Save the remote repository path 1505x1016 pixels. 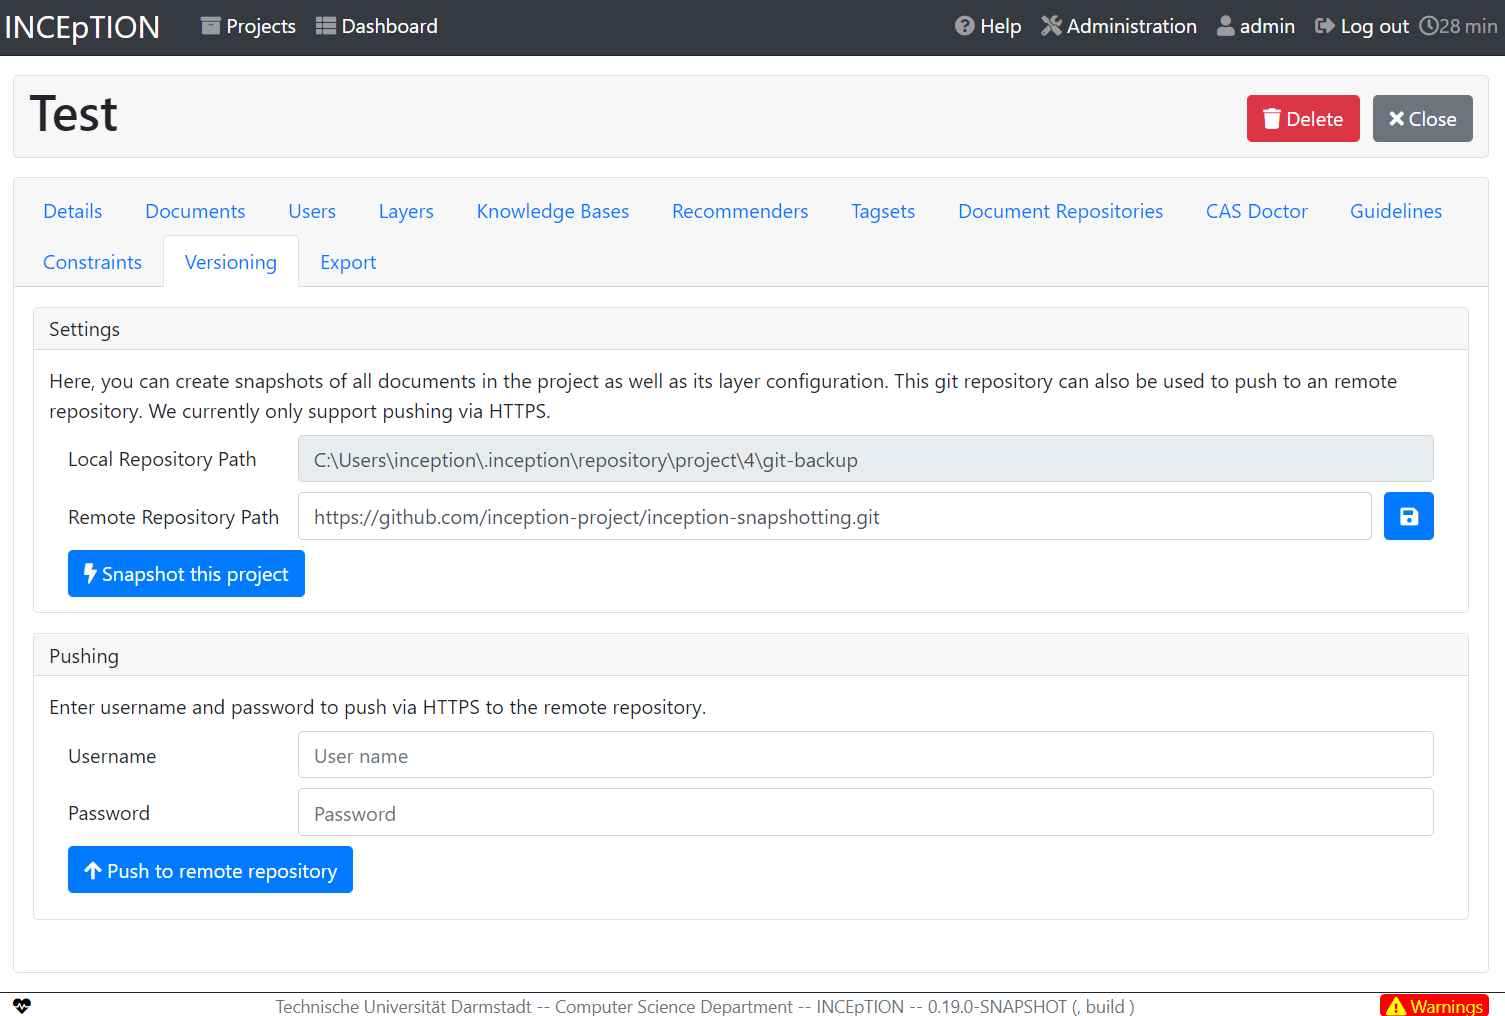click(x=1408, y=516)
